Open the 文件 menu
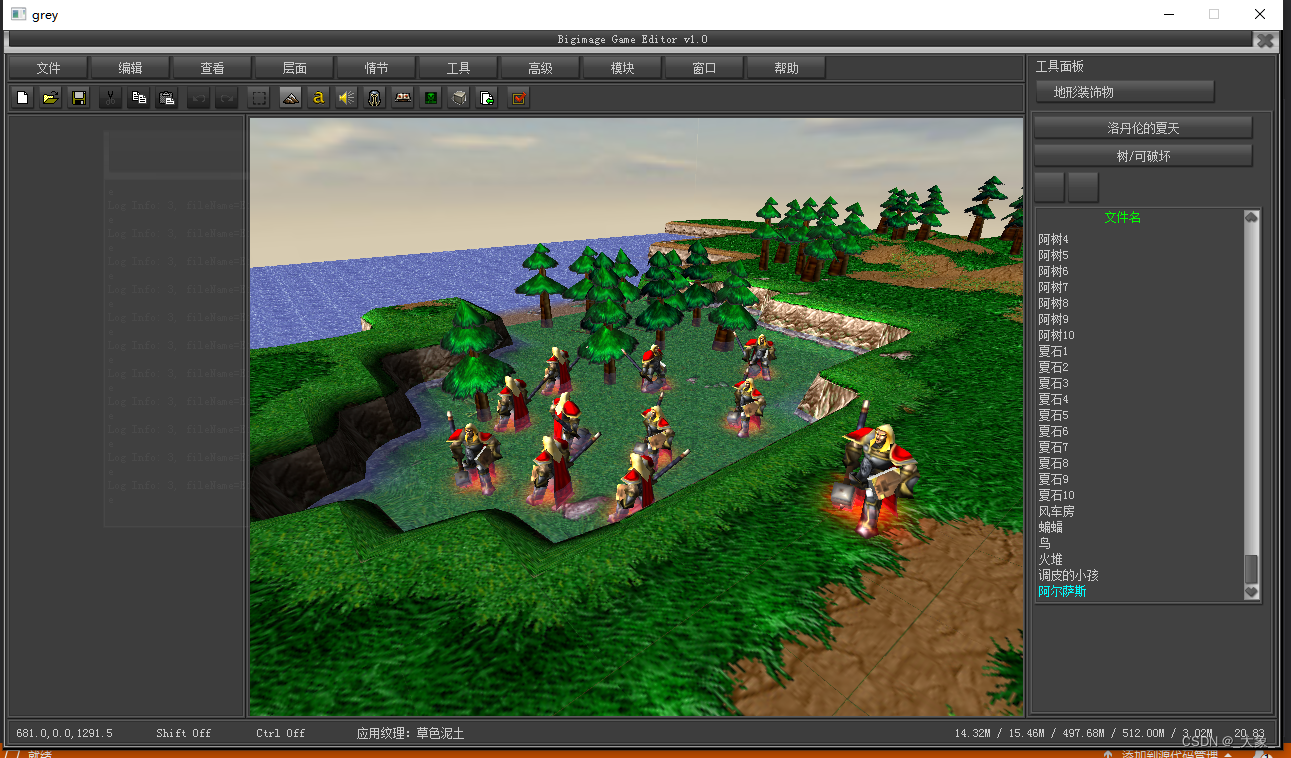This screenshot has height=758, width=1291. [48, 68]
